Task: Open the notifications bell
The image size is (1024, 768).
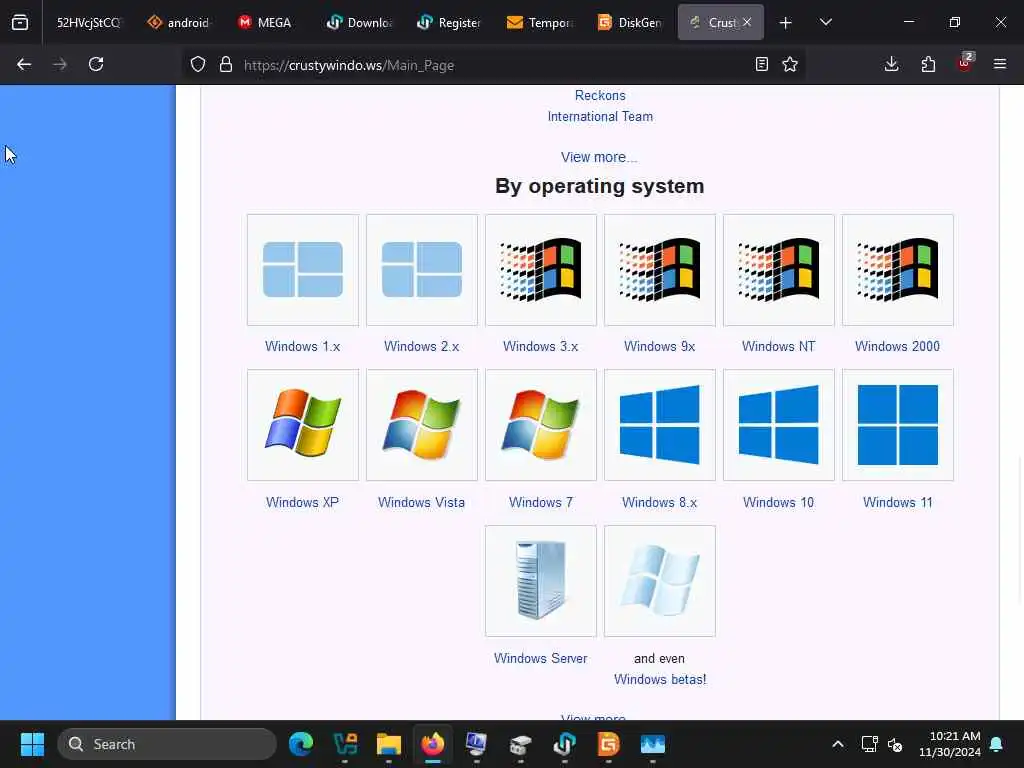Action: pos(997,744)
